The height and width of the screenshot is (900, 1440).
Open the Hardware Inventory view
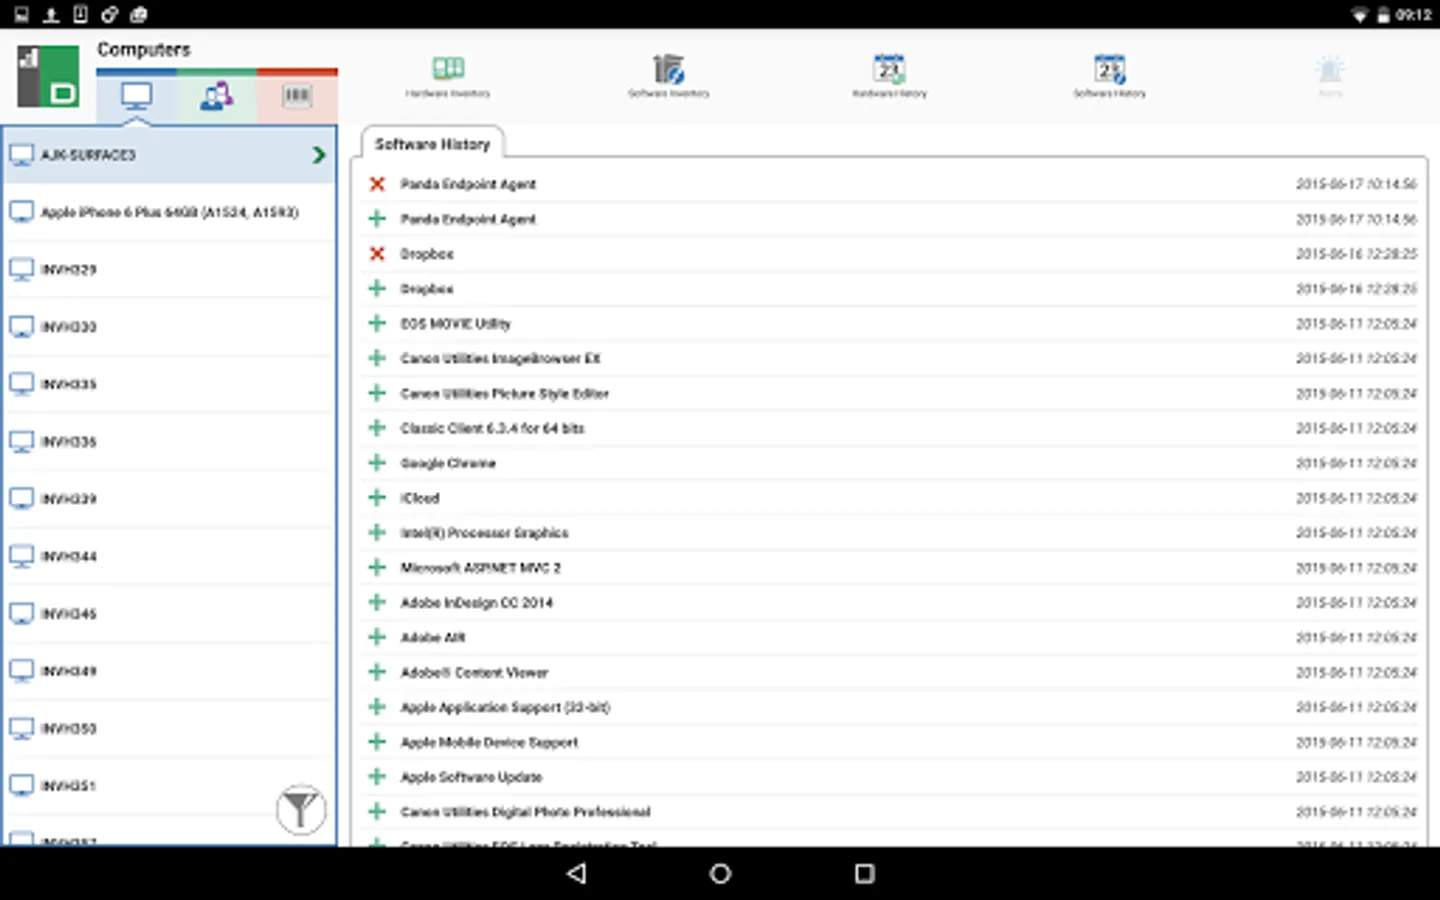pos(448,76)
